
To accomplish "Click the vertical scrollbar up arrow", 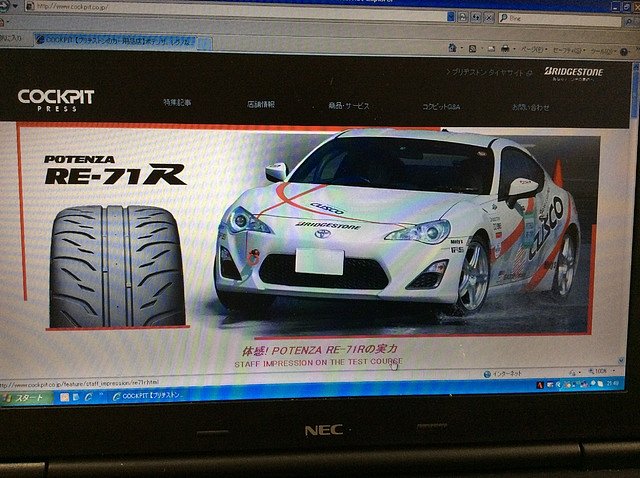I will click(636, 67).
